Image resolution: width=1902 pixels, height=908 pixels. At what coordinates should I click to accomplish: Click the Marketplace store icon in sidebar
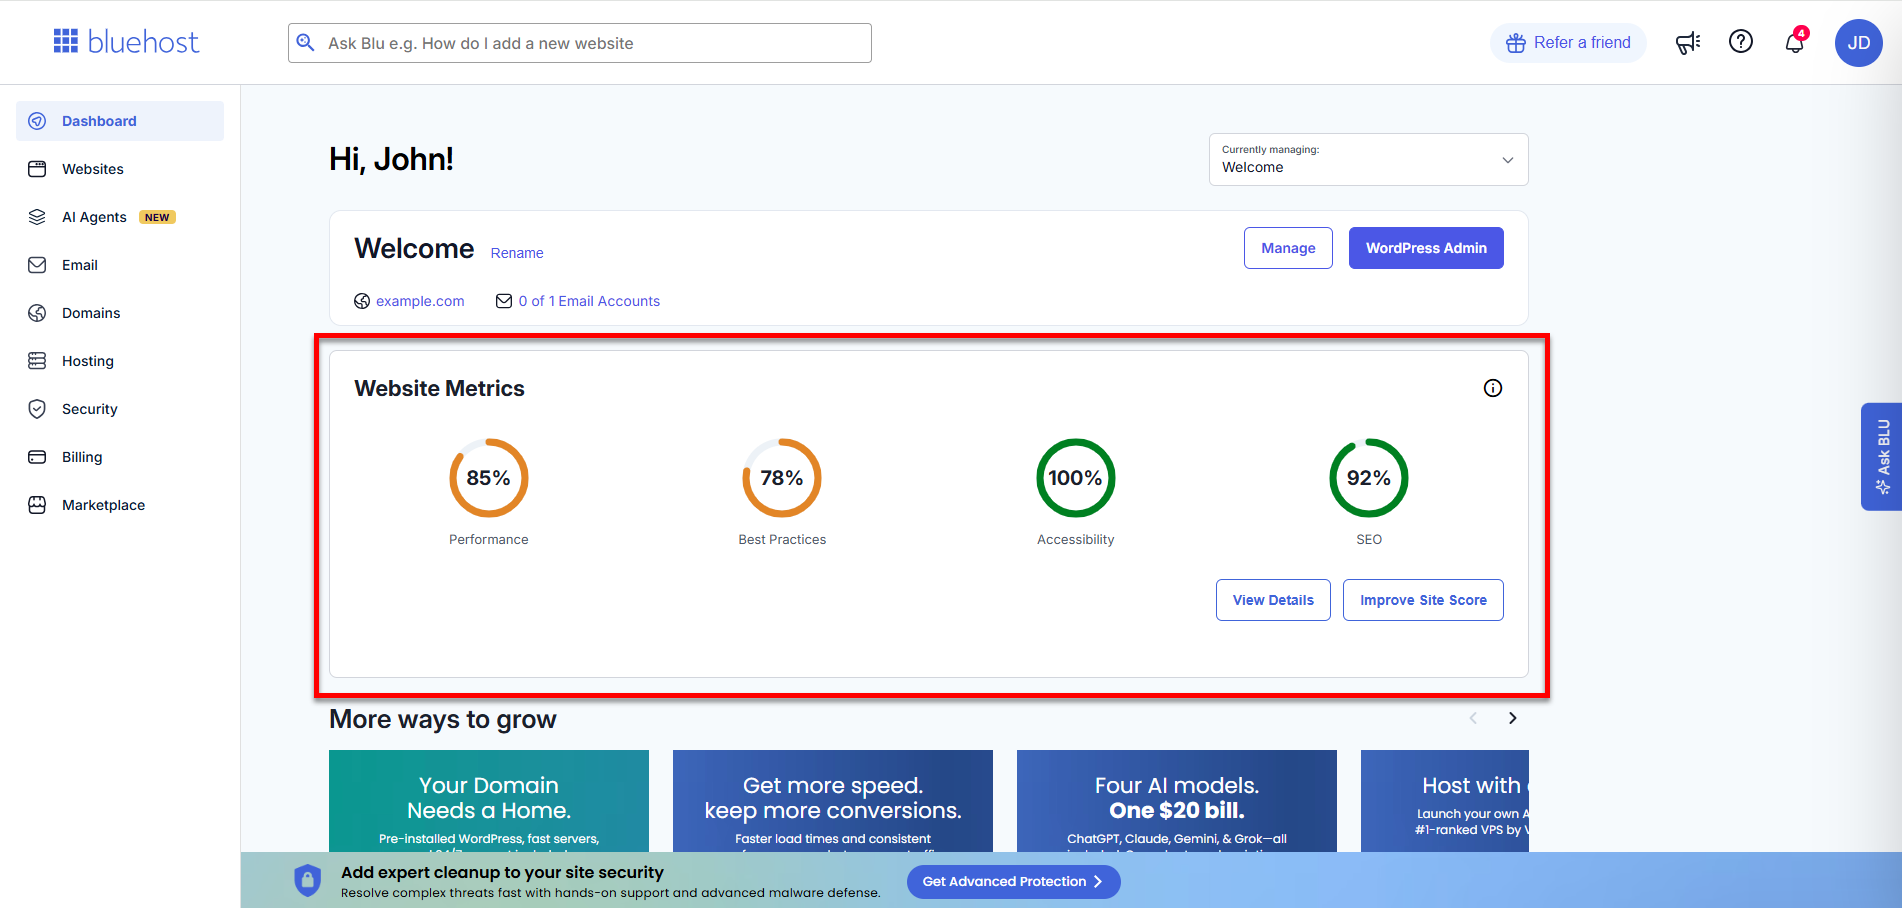[x=37, y=505]
